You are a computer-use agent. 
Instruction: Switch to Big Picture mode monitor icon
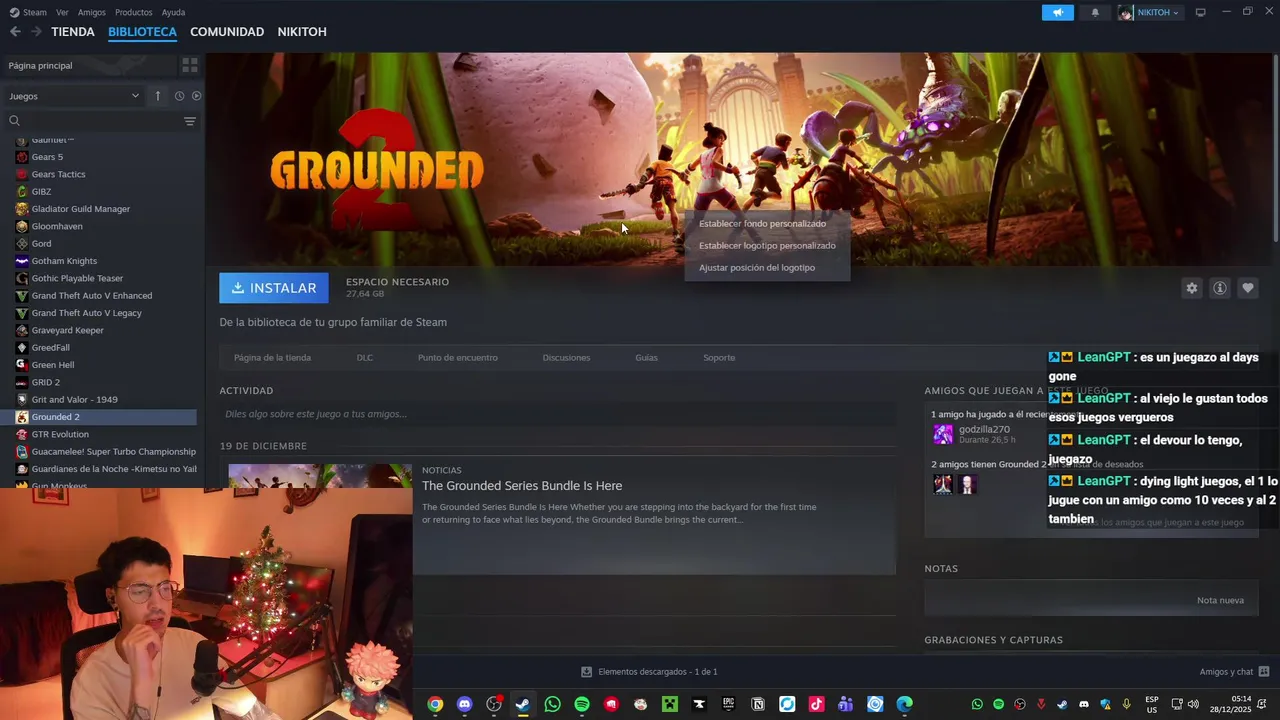coord(1200,13)
